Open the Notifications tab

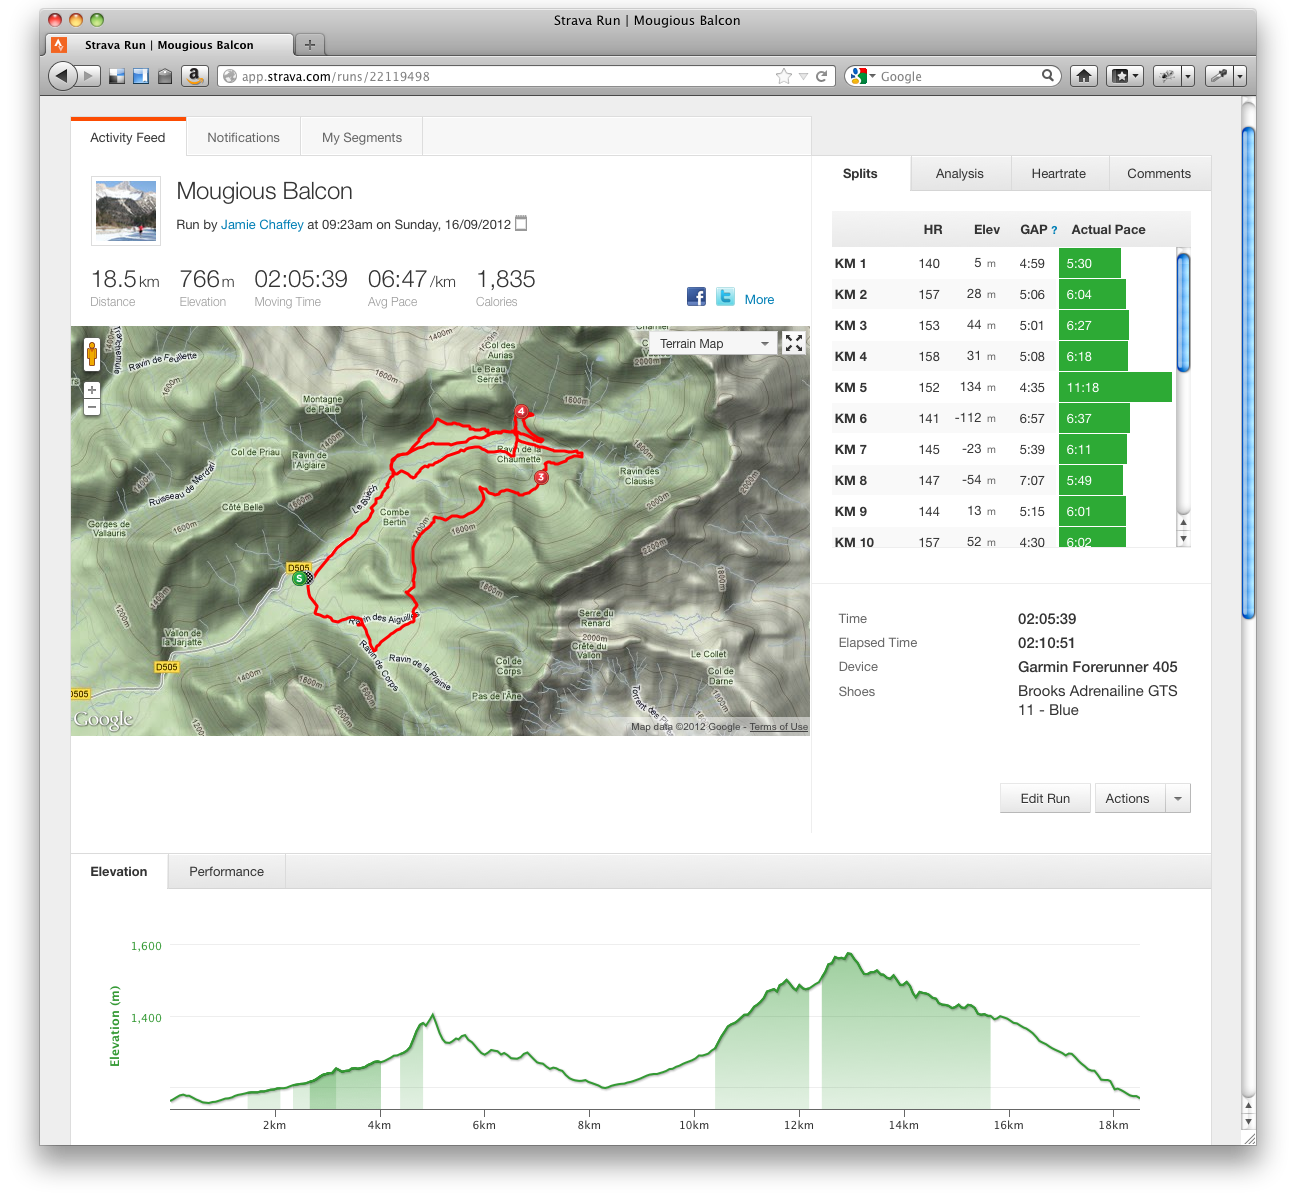point(243,137)
